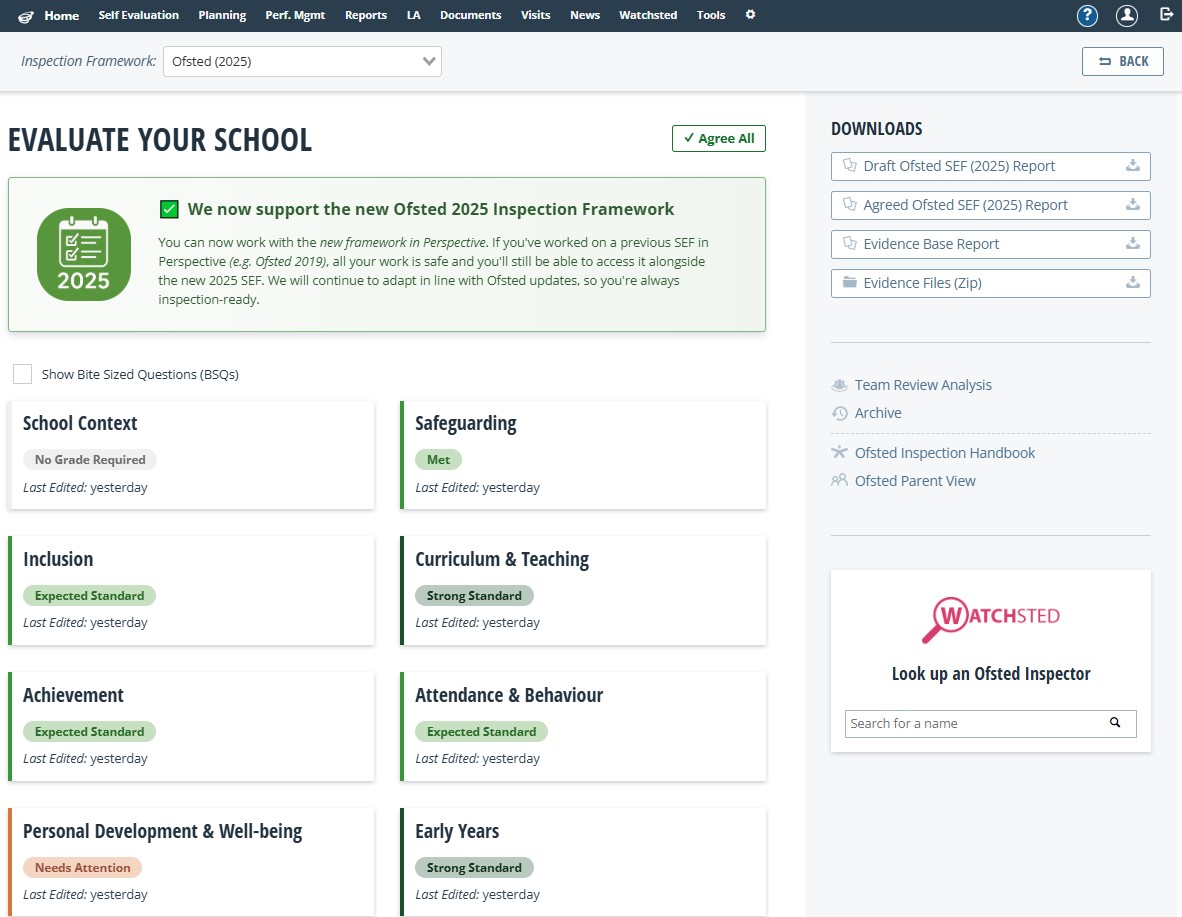This screenshot has height=917, width=1182.
Task: Open the Ofsted Inspection Handbook link
Action: point(945,452)
